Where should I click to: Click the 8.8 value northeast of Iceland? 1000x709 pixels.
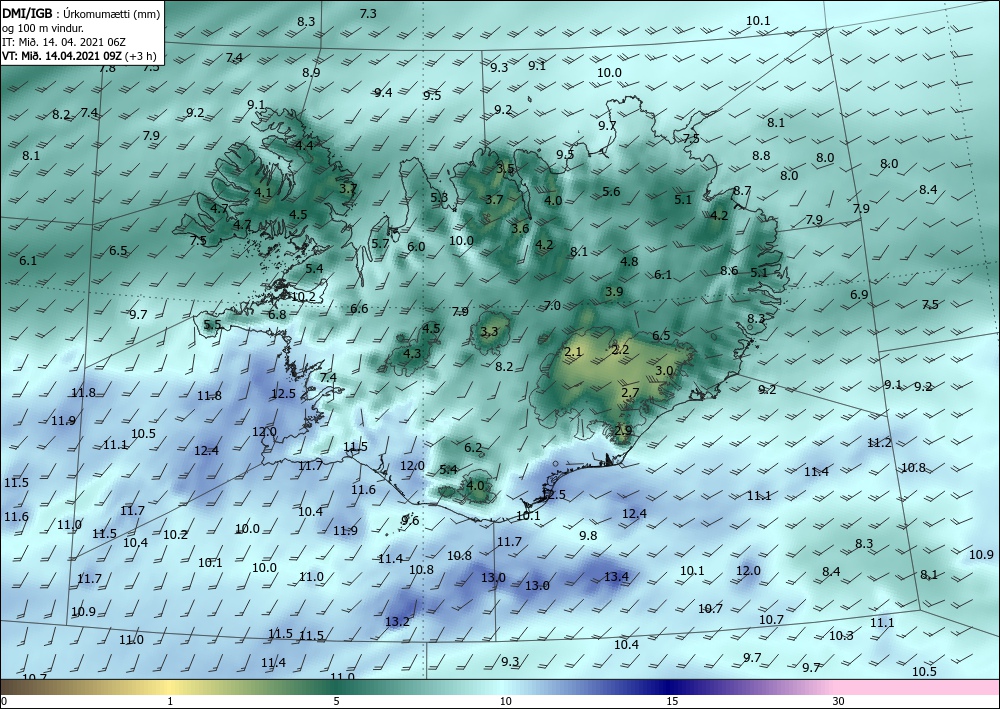tap(761, 156)
